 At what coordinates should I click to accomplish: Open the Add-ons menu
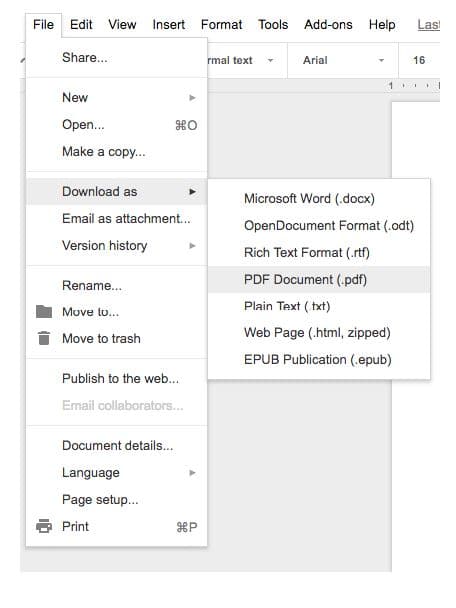(328, 24)
